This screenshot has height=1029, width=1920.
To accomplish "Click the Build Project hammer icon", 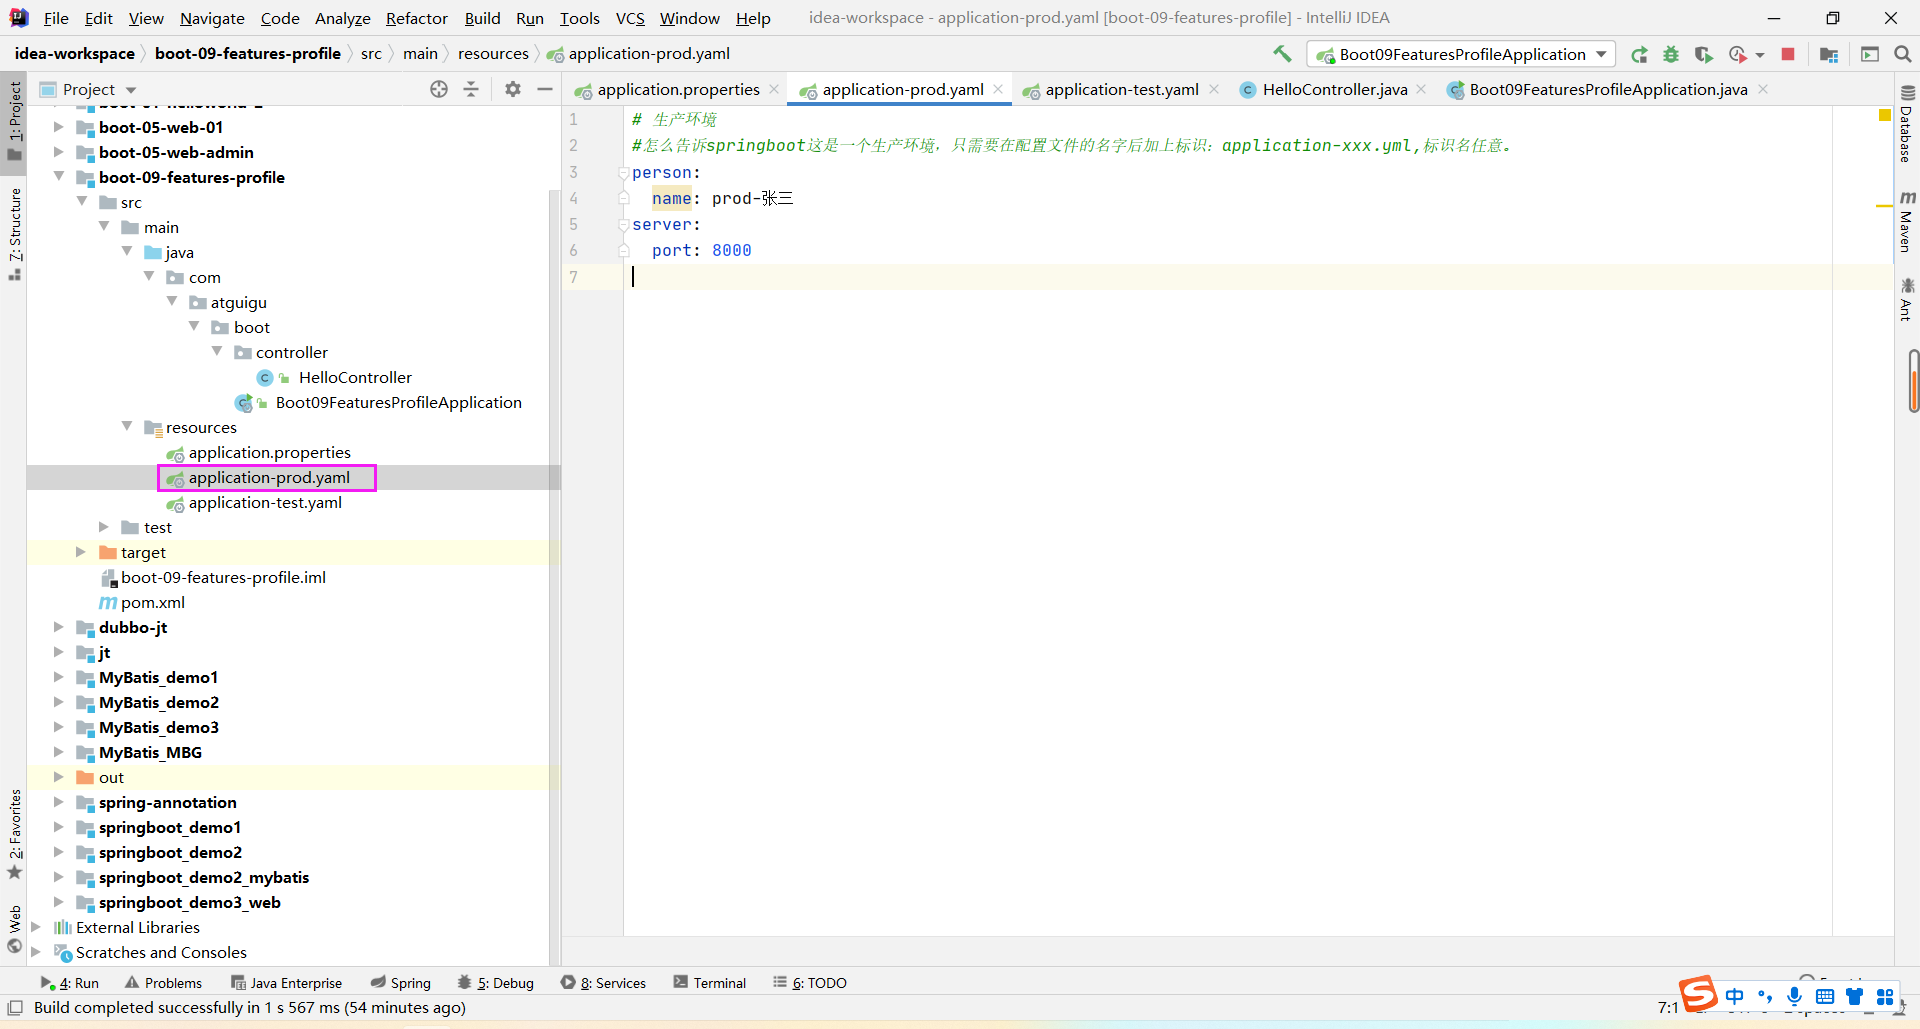I will (x=1282, y=54).
